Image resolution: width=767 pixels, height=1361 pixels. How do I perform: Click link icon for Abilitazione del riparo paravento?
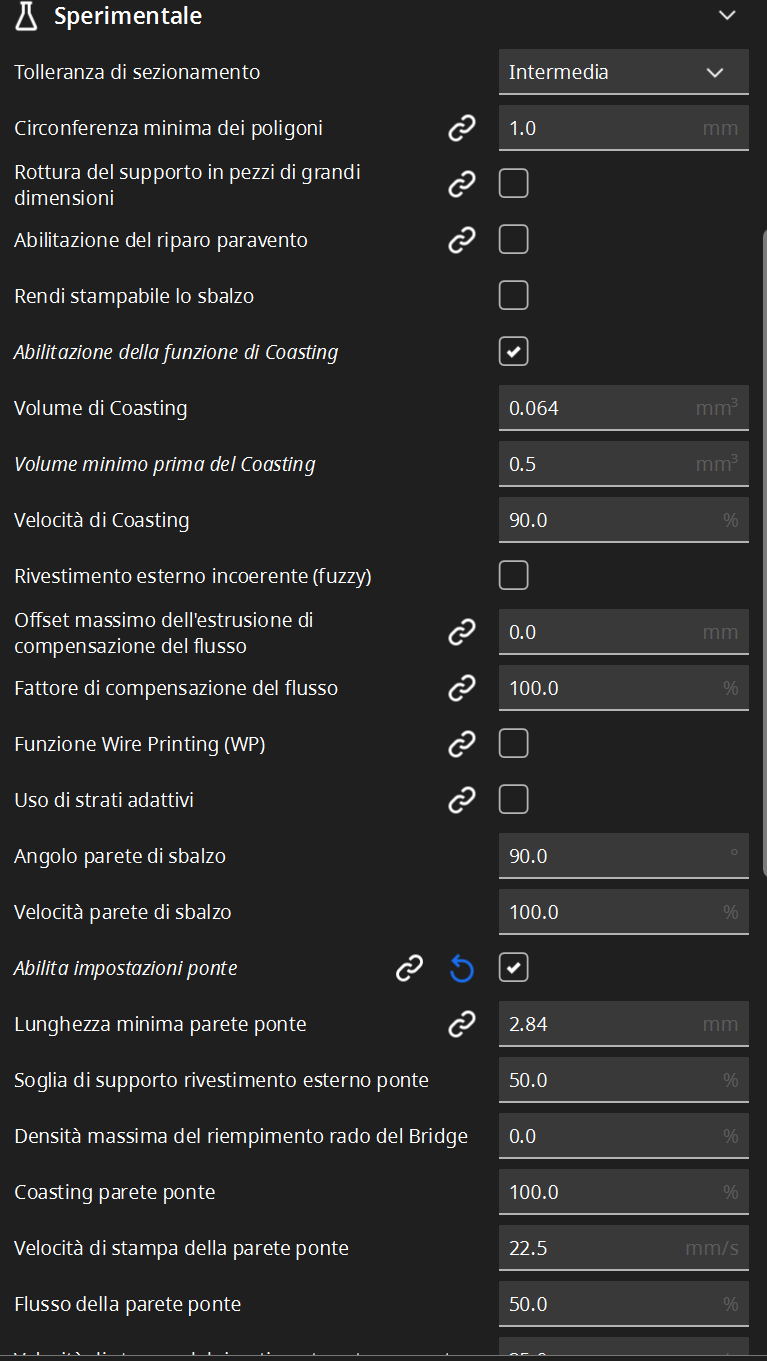click(461, 240)
